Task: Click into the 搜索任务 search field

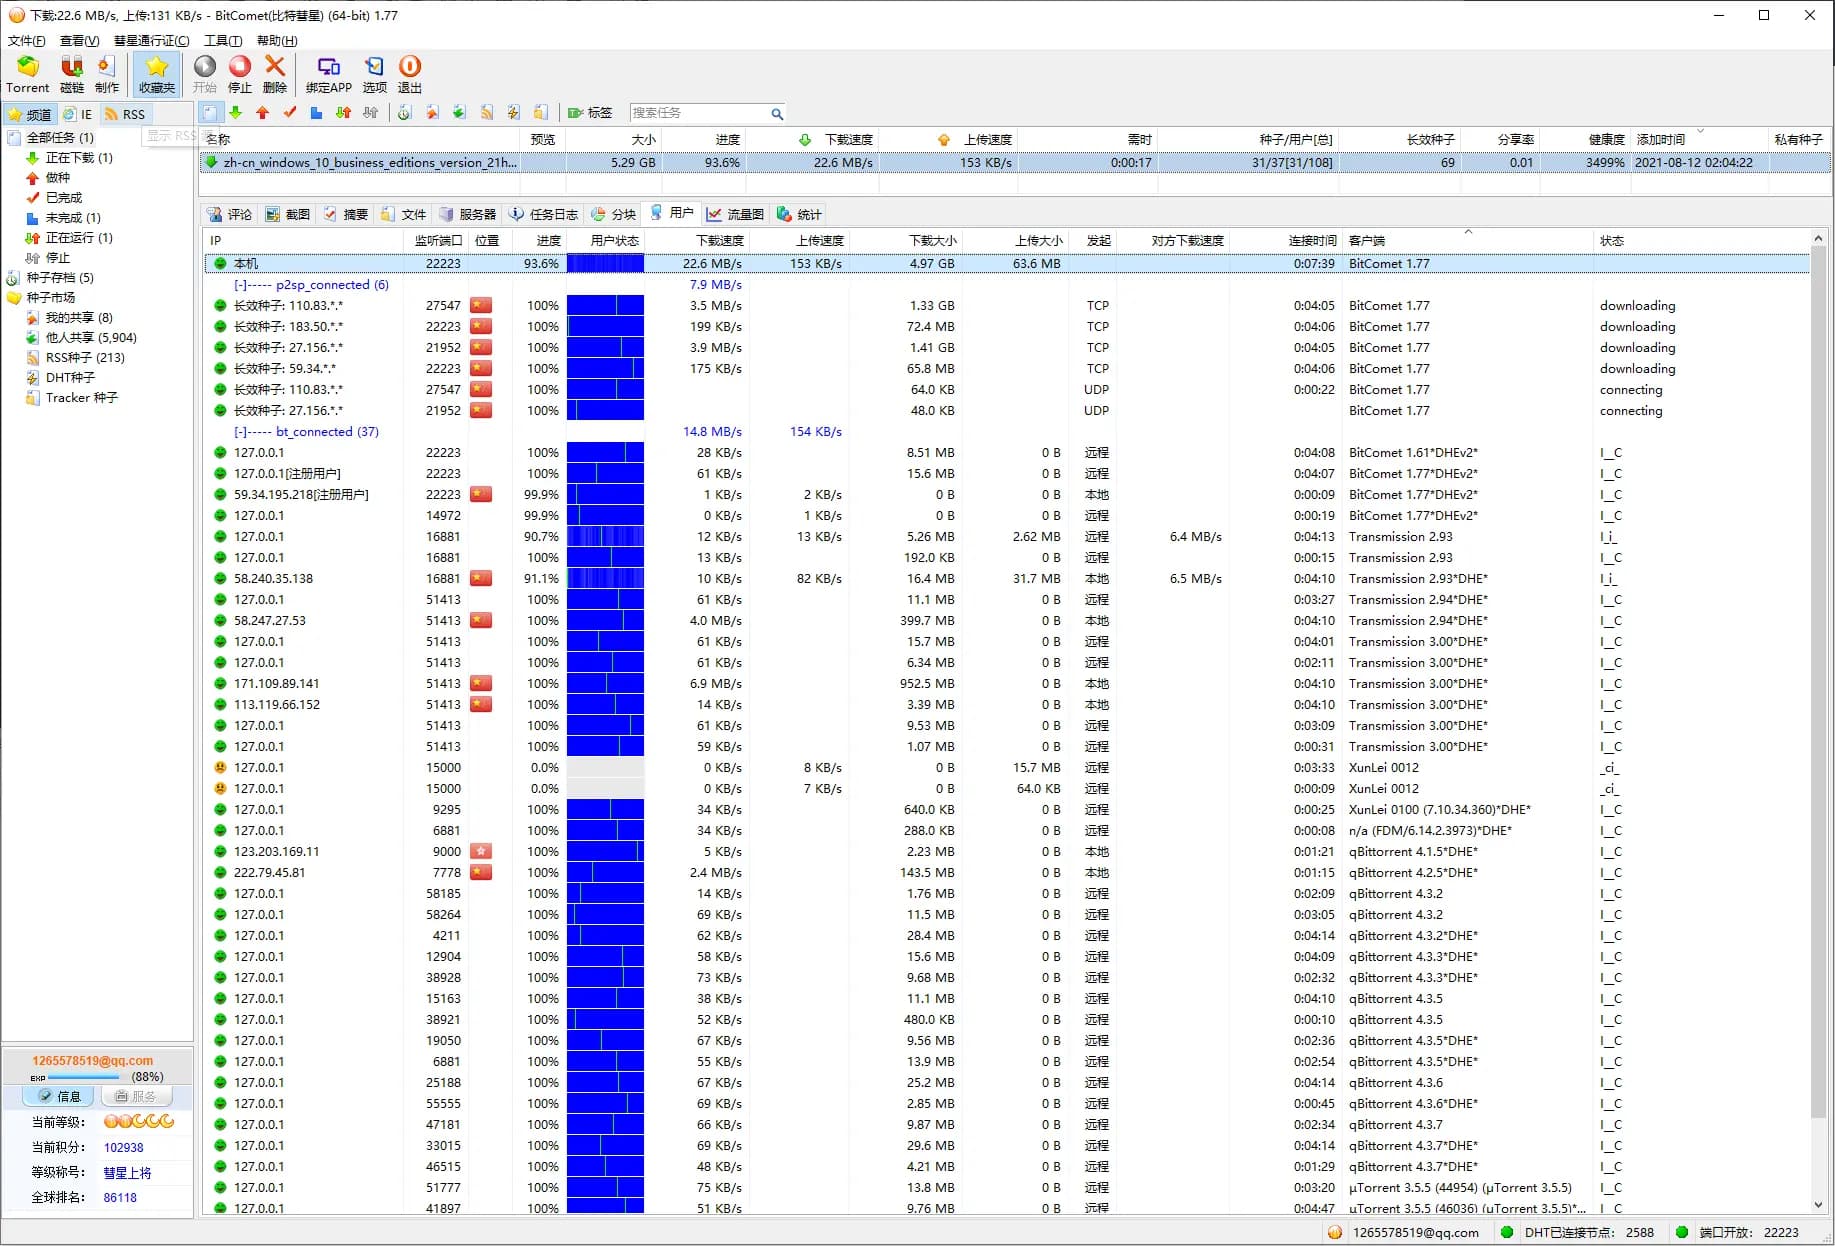Action: click(699, 113)
